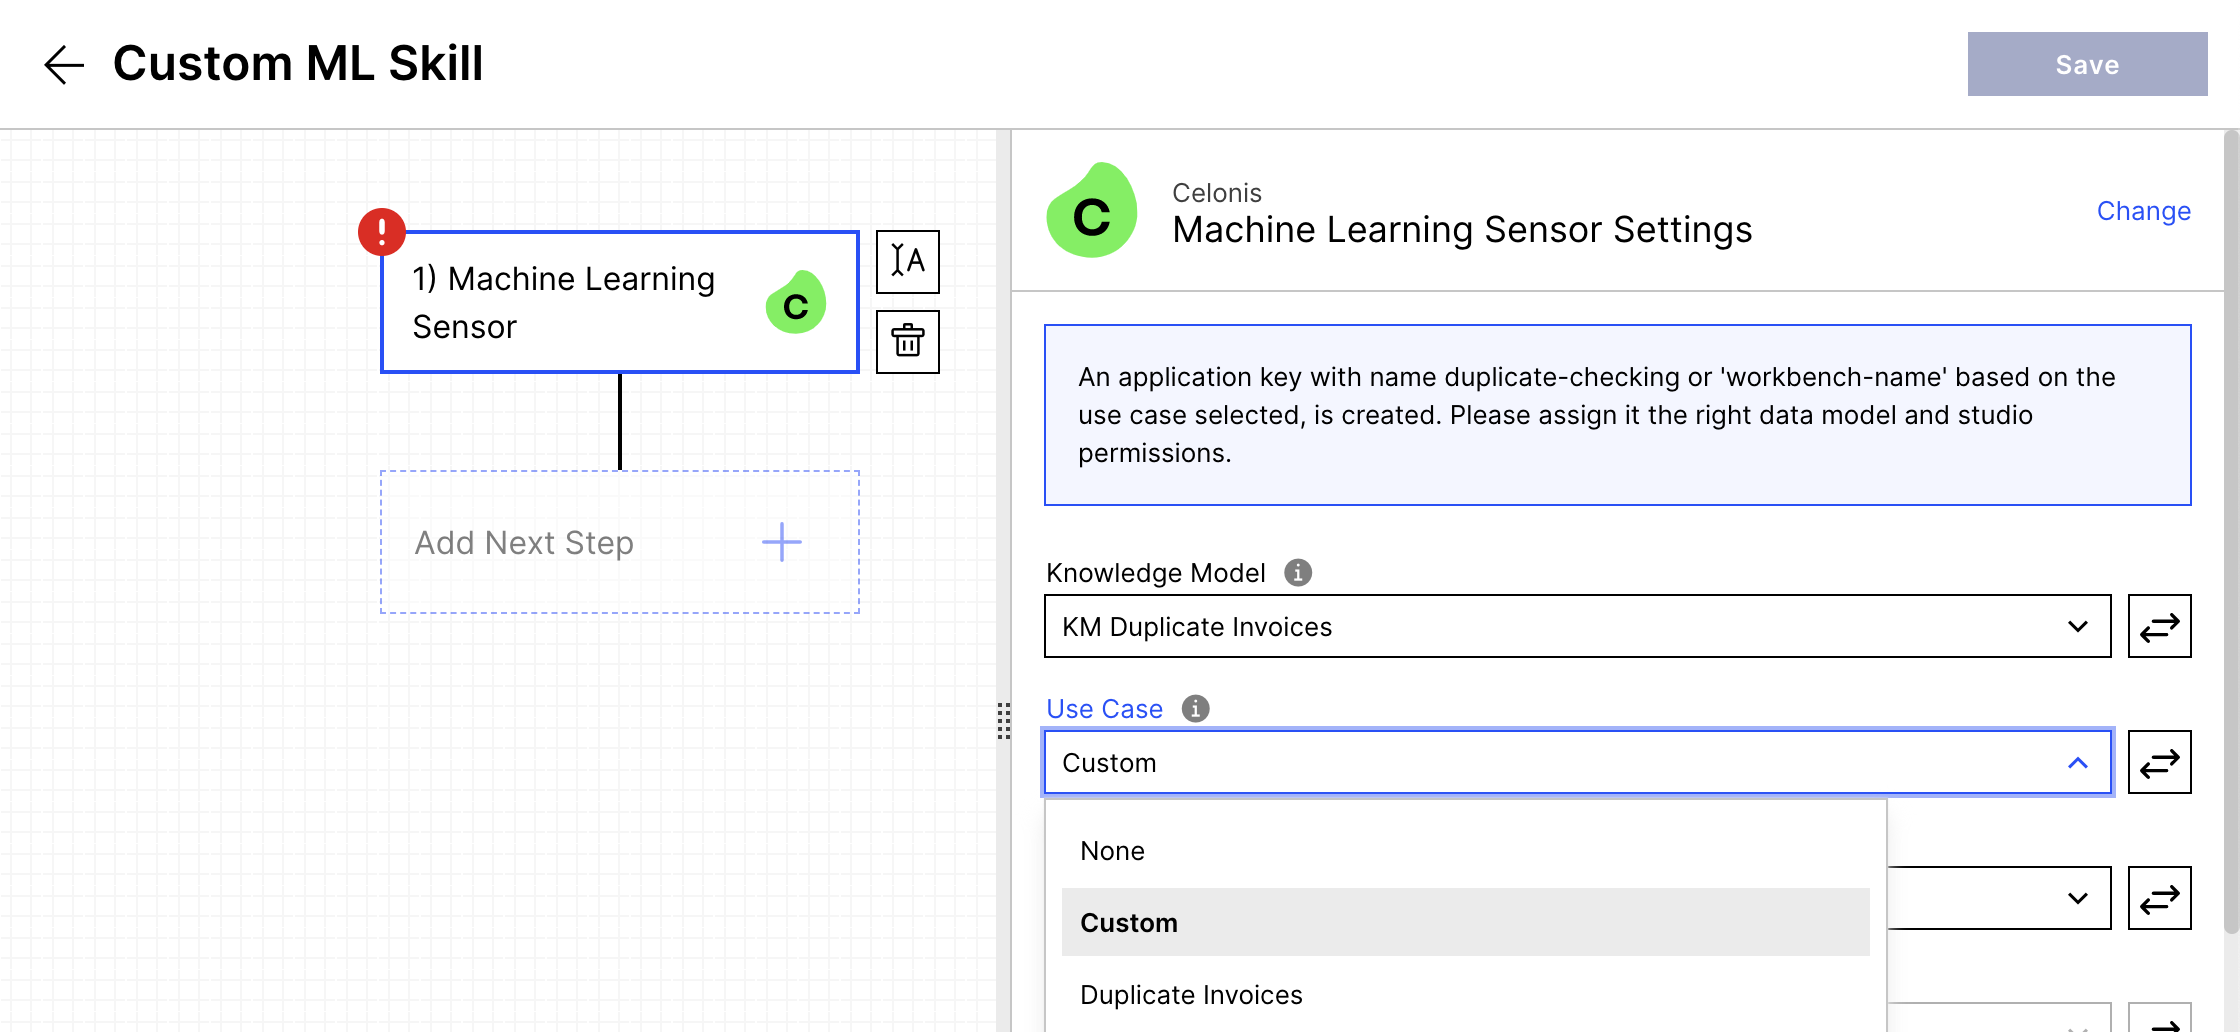Viewport: 2240px width, 1032px height.
Task: Click the plus icon in Add Next Step
Action: (782, 542)
